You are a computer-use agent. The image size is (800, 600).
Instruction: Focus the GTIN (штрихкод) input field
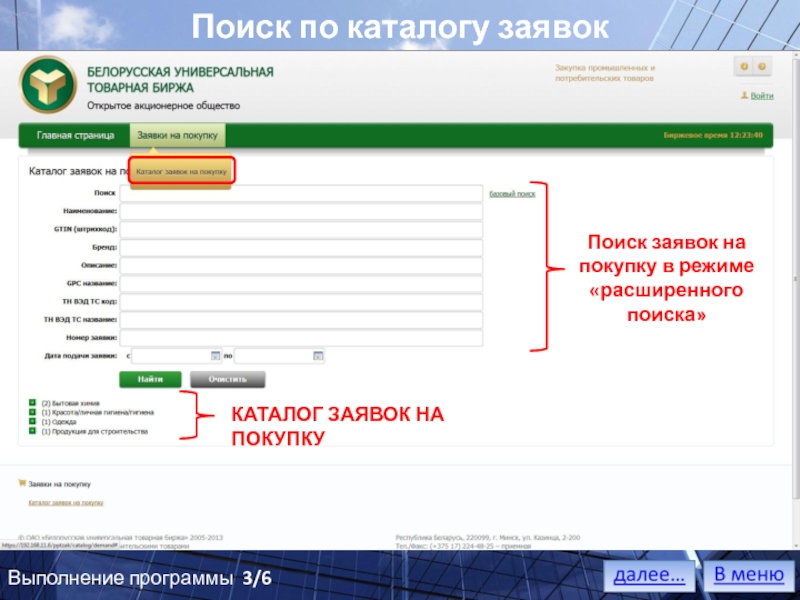pos(301,230)
